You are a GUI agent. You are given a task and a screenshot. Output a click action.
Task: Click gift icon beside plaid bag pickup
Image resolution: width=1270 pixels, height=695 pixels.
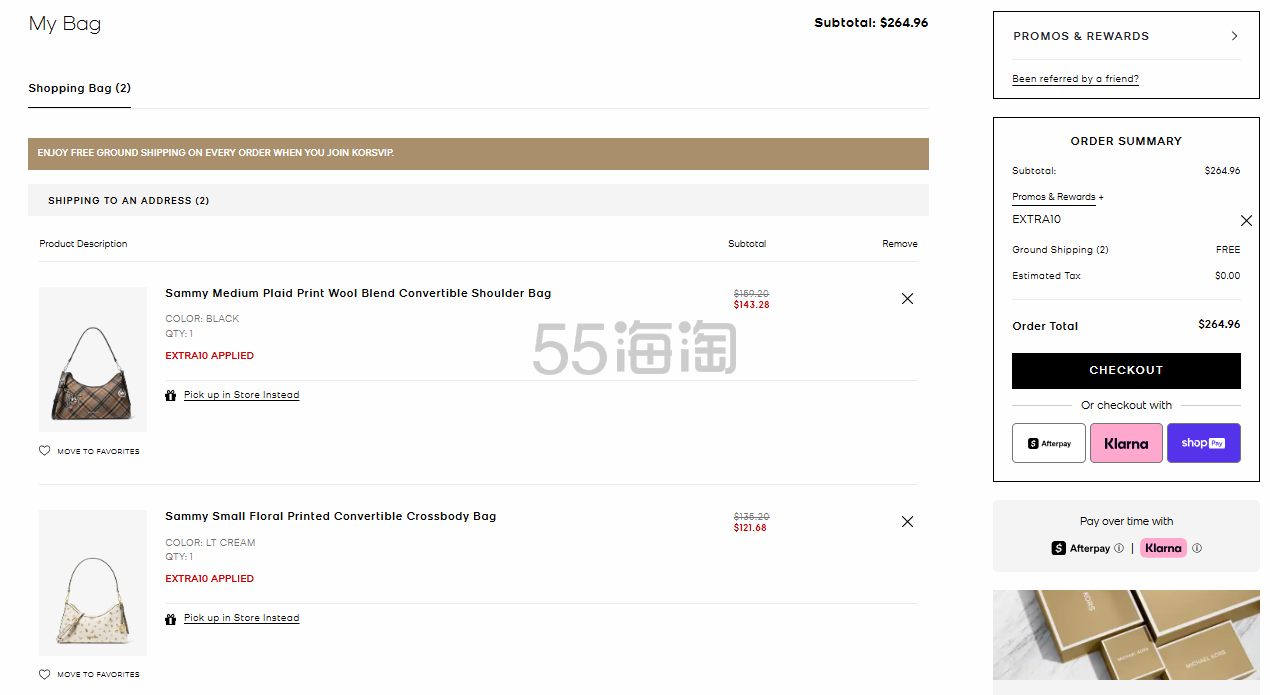(x=171, y=395)
